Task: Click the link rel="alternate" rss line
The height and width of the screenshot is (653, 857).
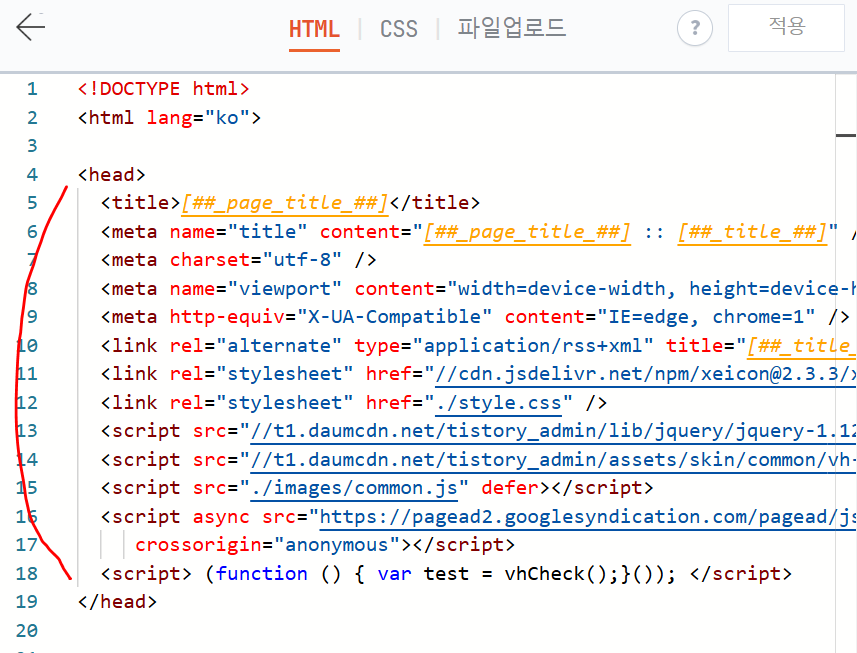Action: (x=478, y=345)
